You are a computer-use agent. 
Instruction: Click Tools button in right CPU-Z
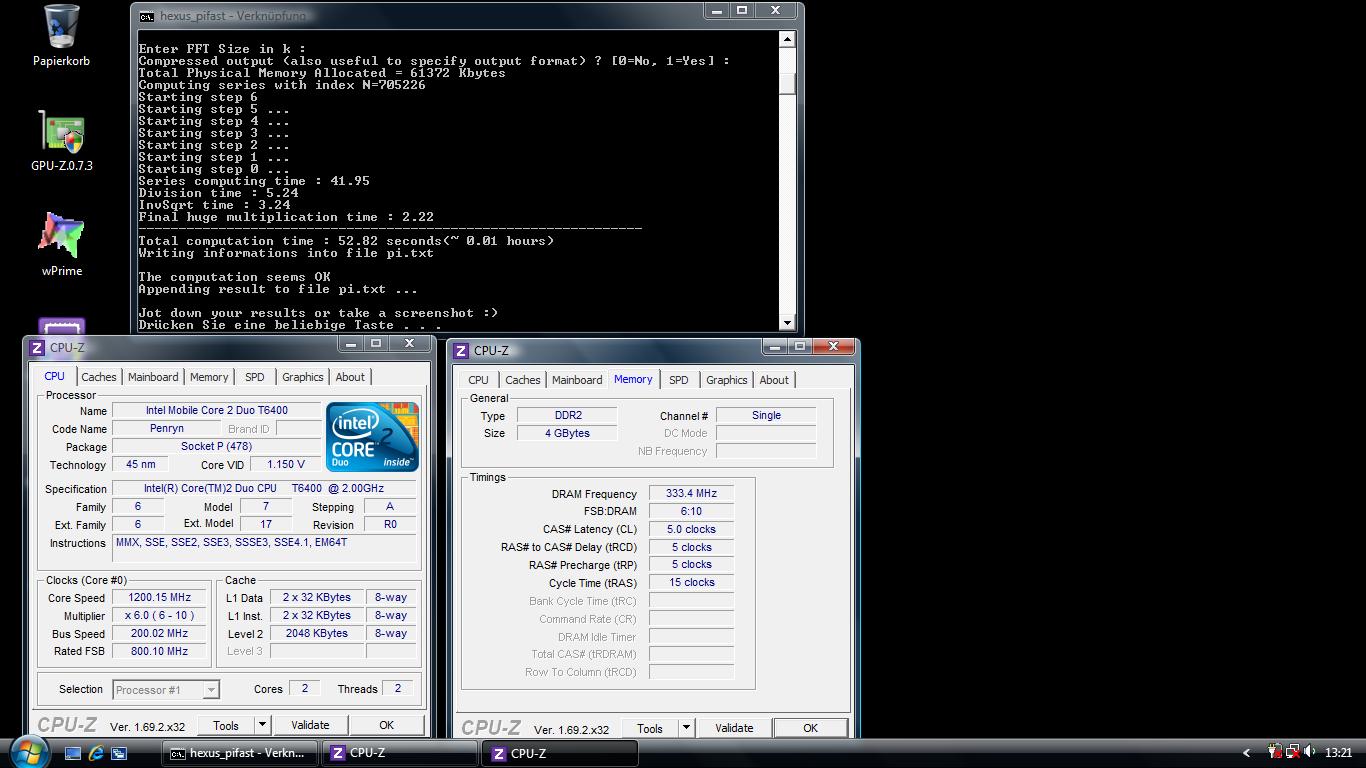pos(650,728)
